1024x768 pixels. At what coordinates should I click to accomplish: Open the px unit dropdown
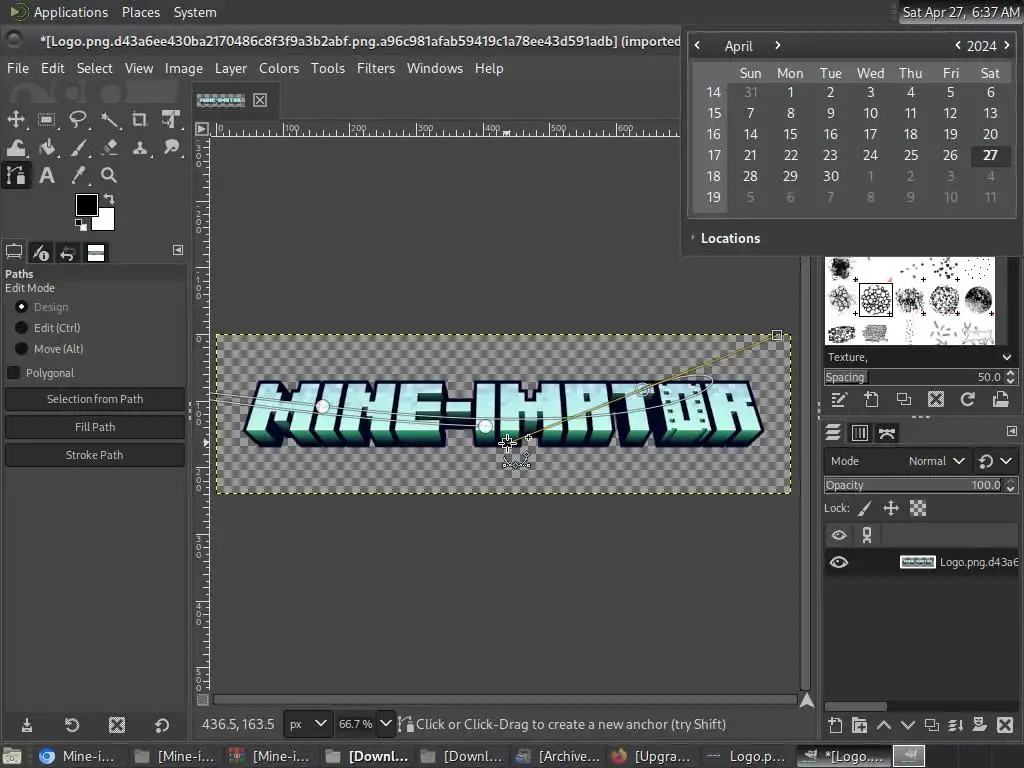(x=308, y=724)
